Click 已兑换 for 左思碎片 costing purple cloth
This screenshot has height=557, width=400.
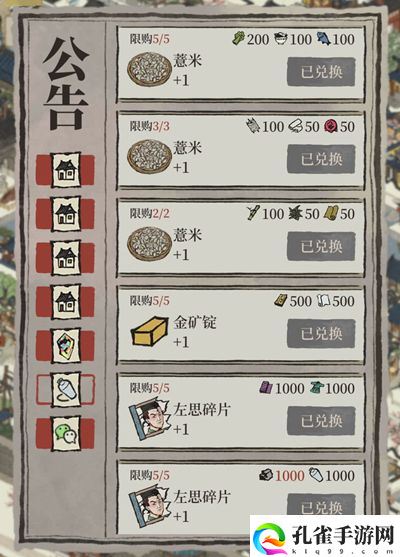coord(321,421)
